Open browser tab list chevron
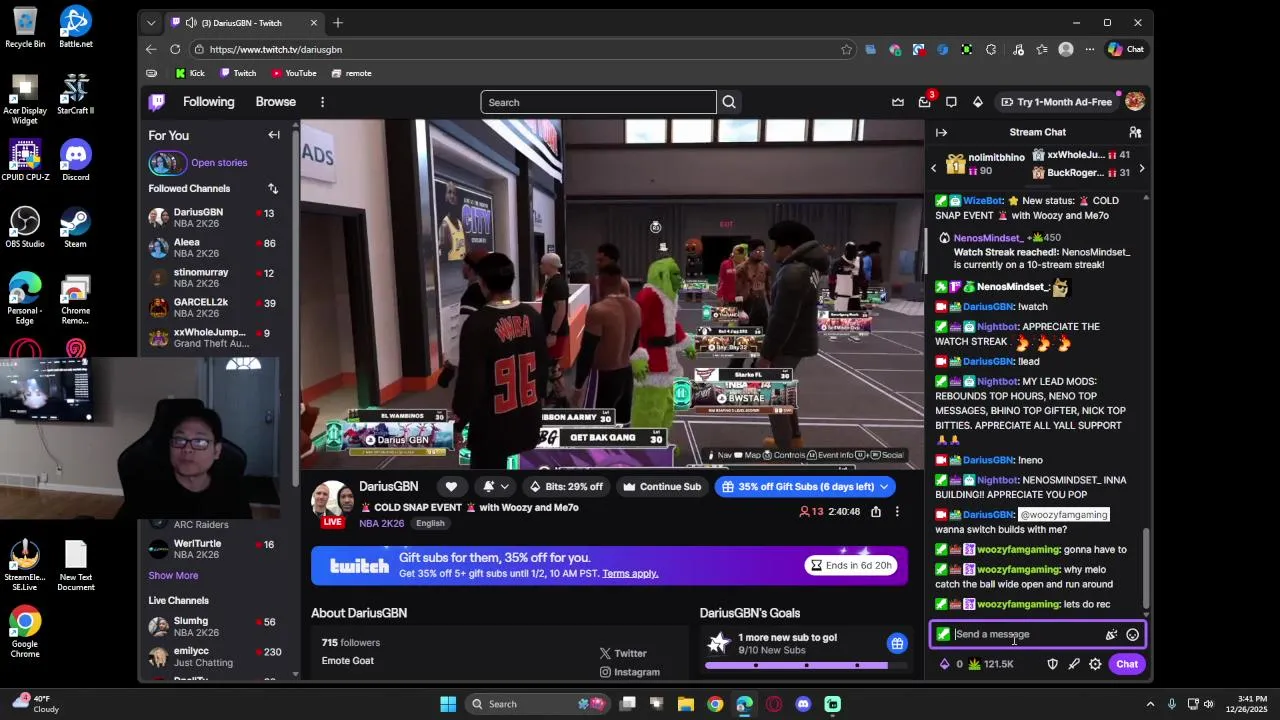1280x720 pixels. point(151,23)
